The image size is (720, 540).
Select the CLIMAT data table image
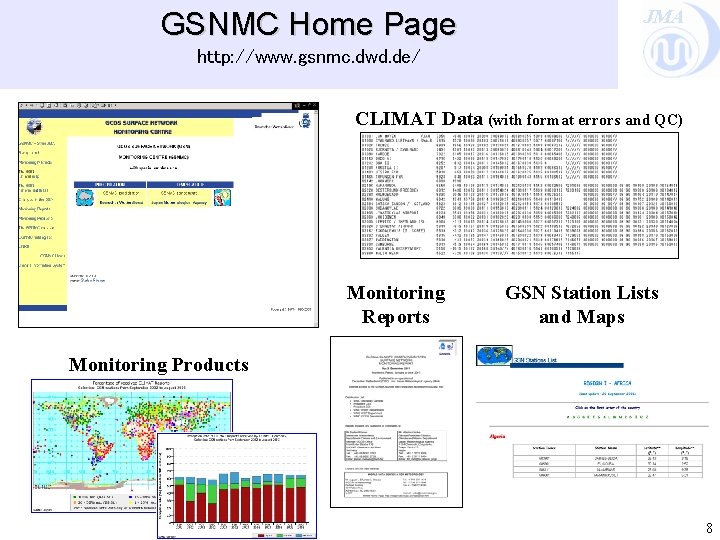pyautogui.click(x=519, y=195)
